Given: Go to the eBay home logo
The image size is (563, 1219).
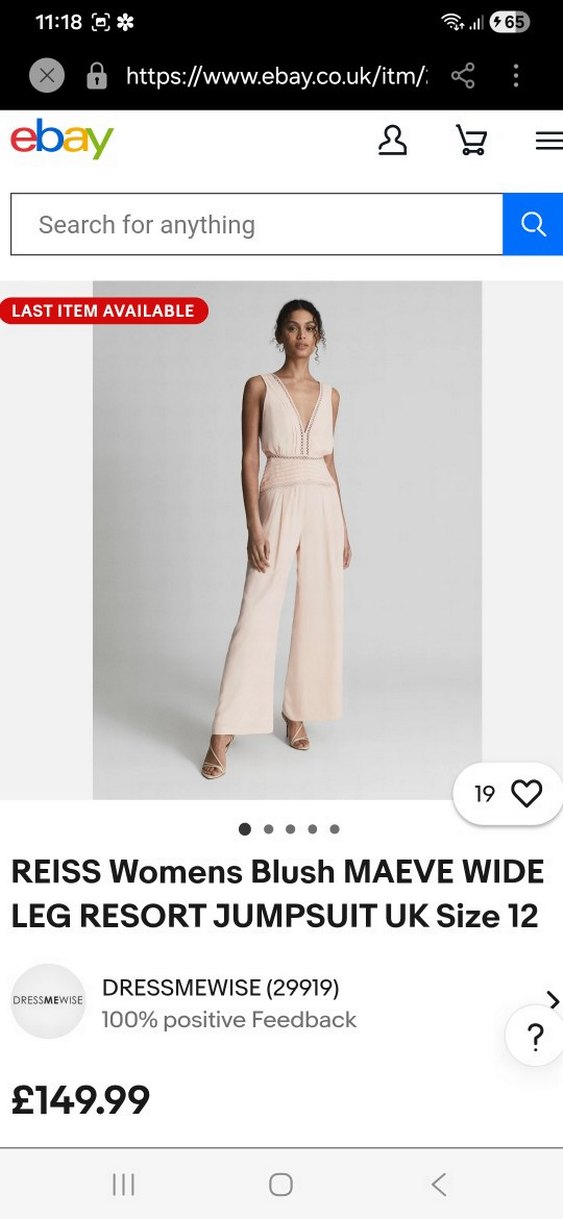Looking at the screenshot, I should point(62,140).
